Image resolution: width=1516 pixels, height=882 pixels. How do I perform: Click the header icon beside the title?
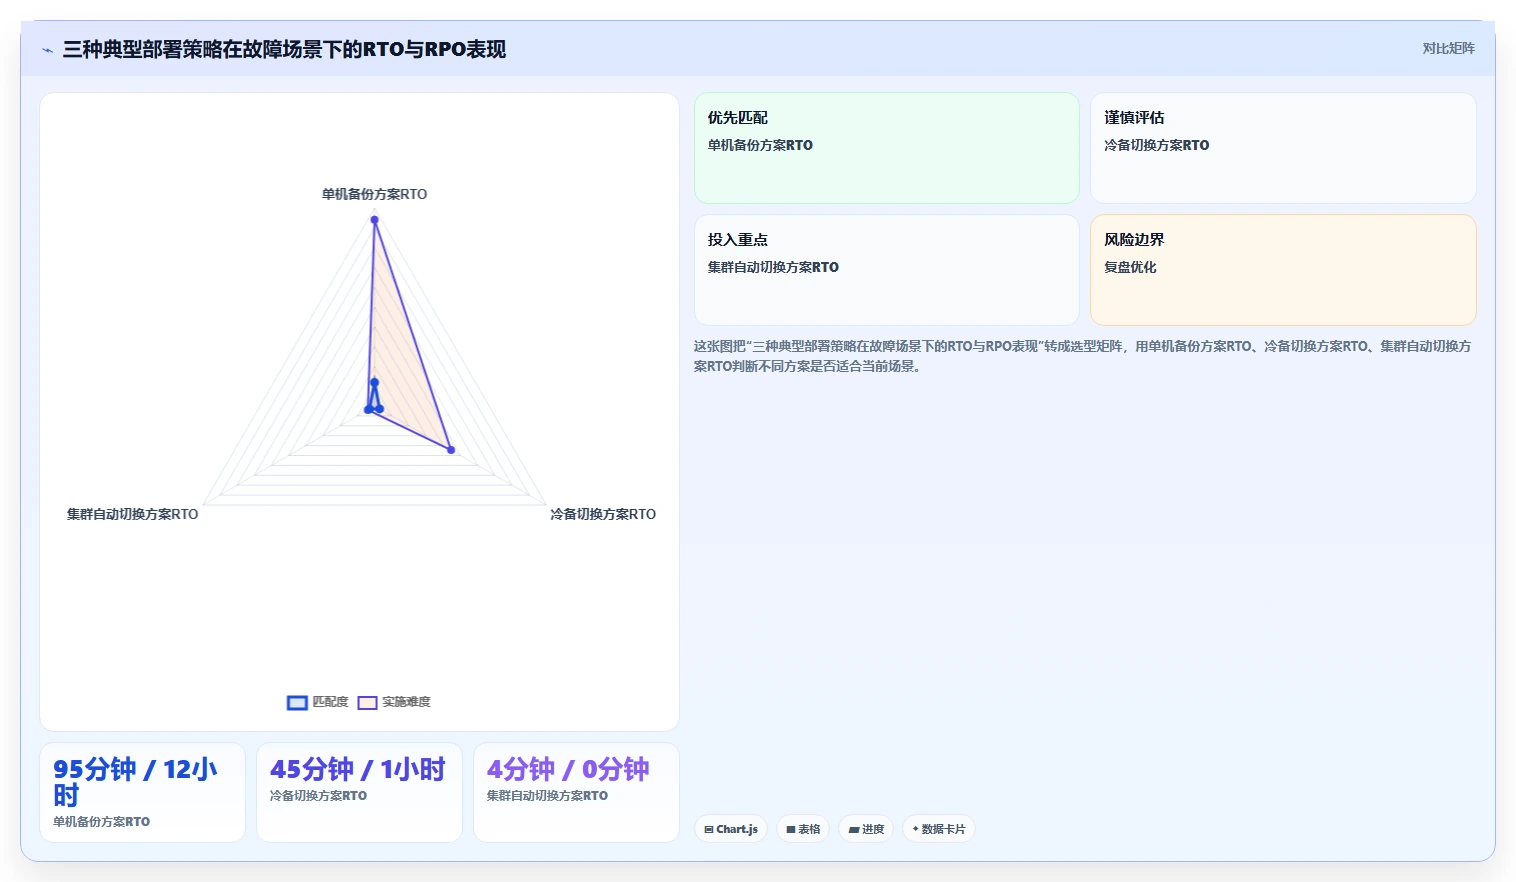tap(47, 50)
